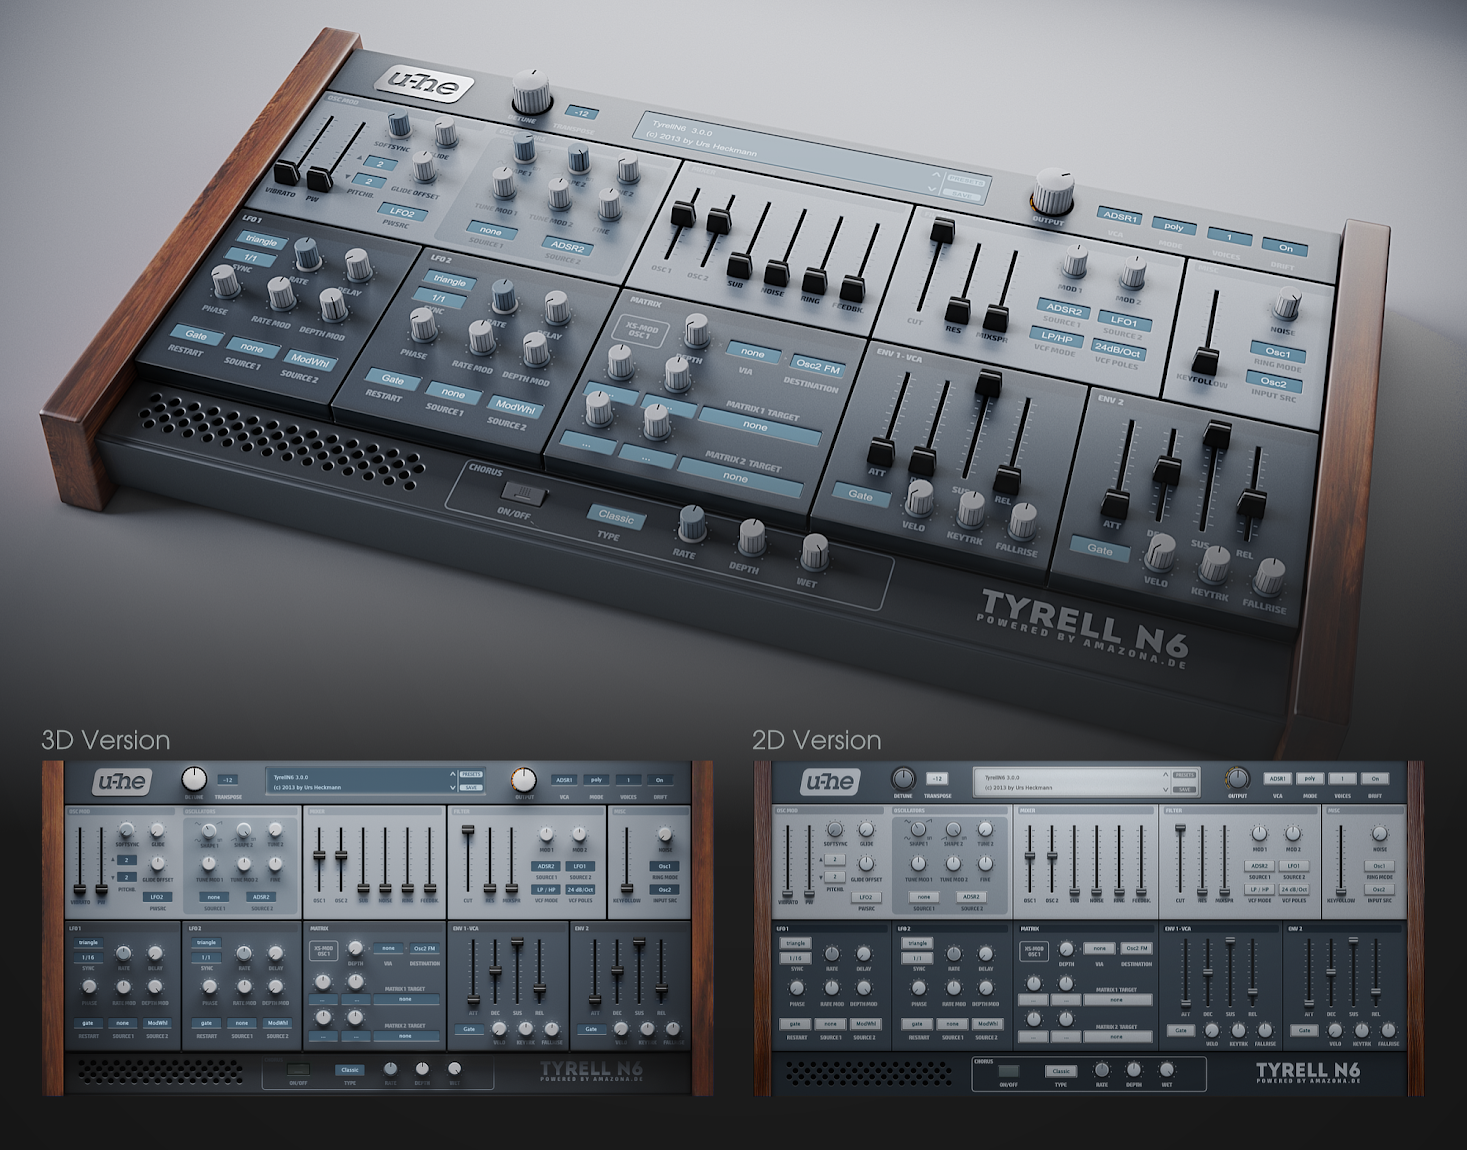Screen dimensions: 1467x1150
Task: Click preset down arrow in 2D Version display
Action: (x=1165, y=790)
